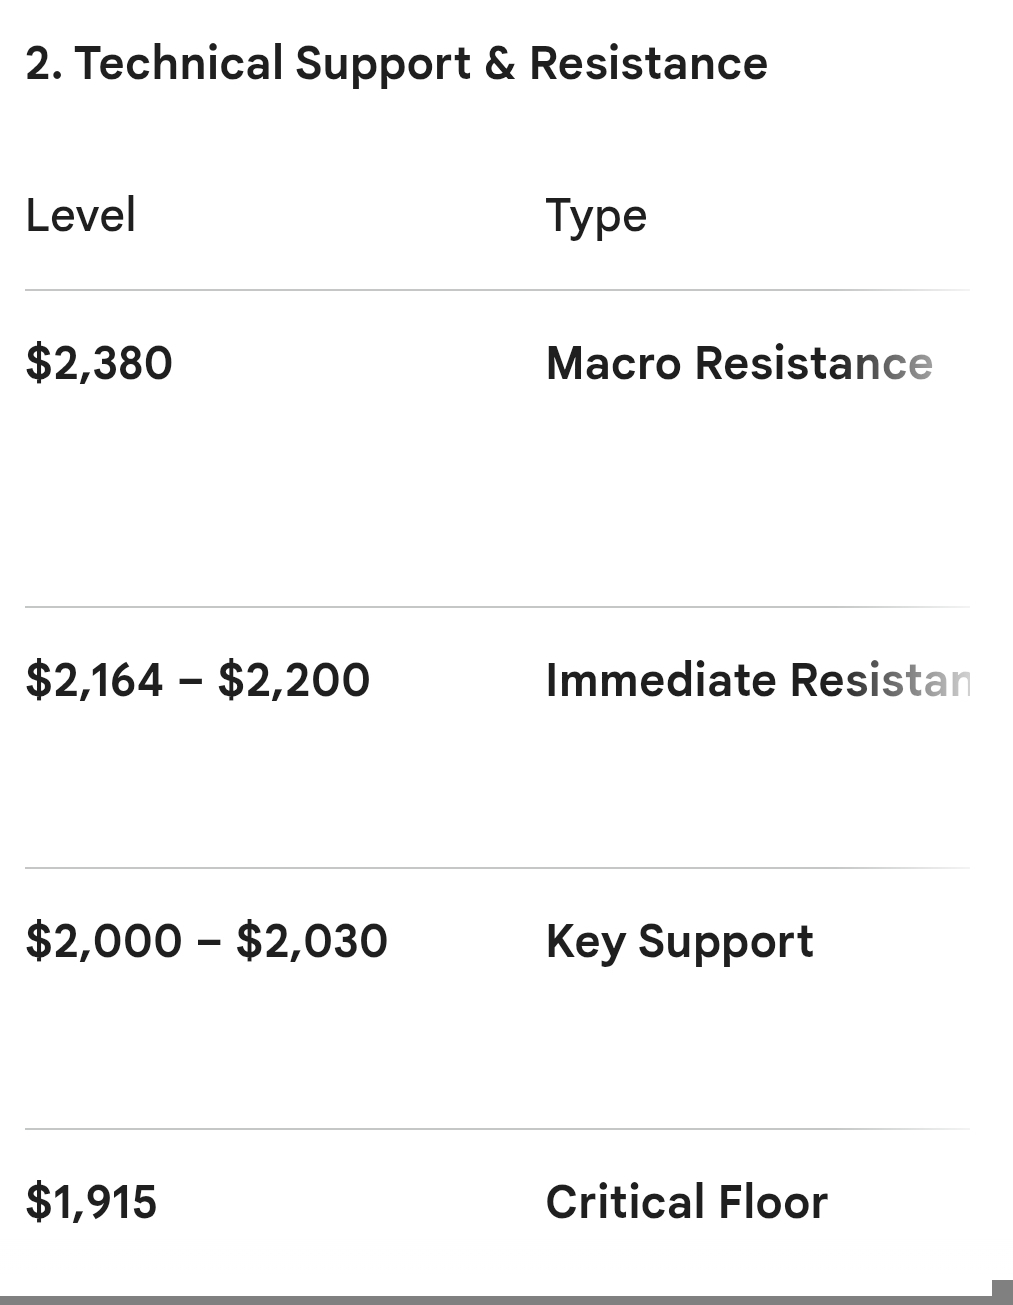Click the Macro Resistance type cell

coord(739,363)
